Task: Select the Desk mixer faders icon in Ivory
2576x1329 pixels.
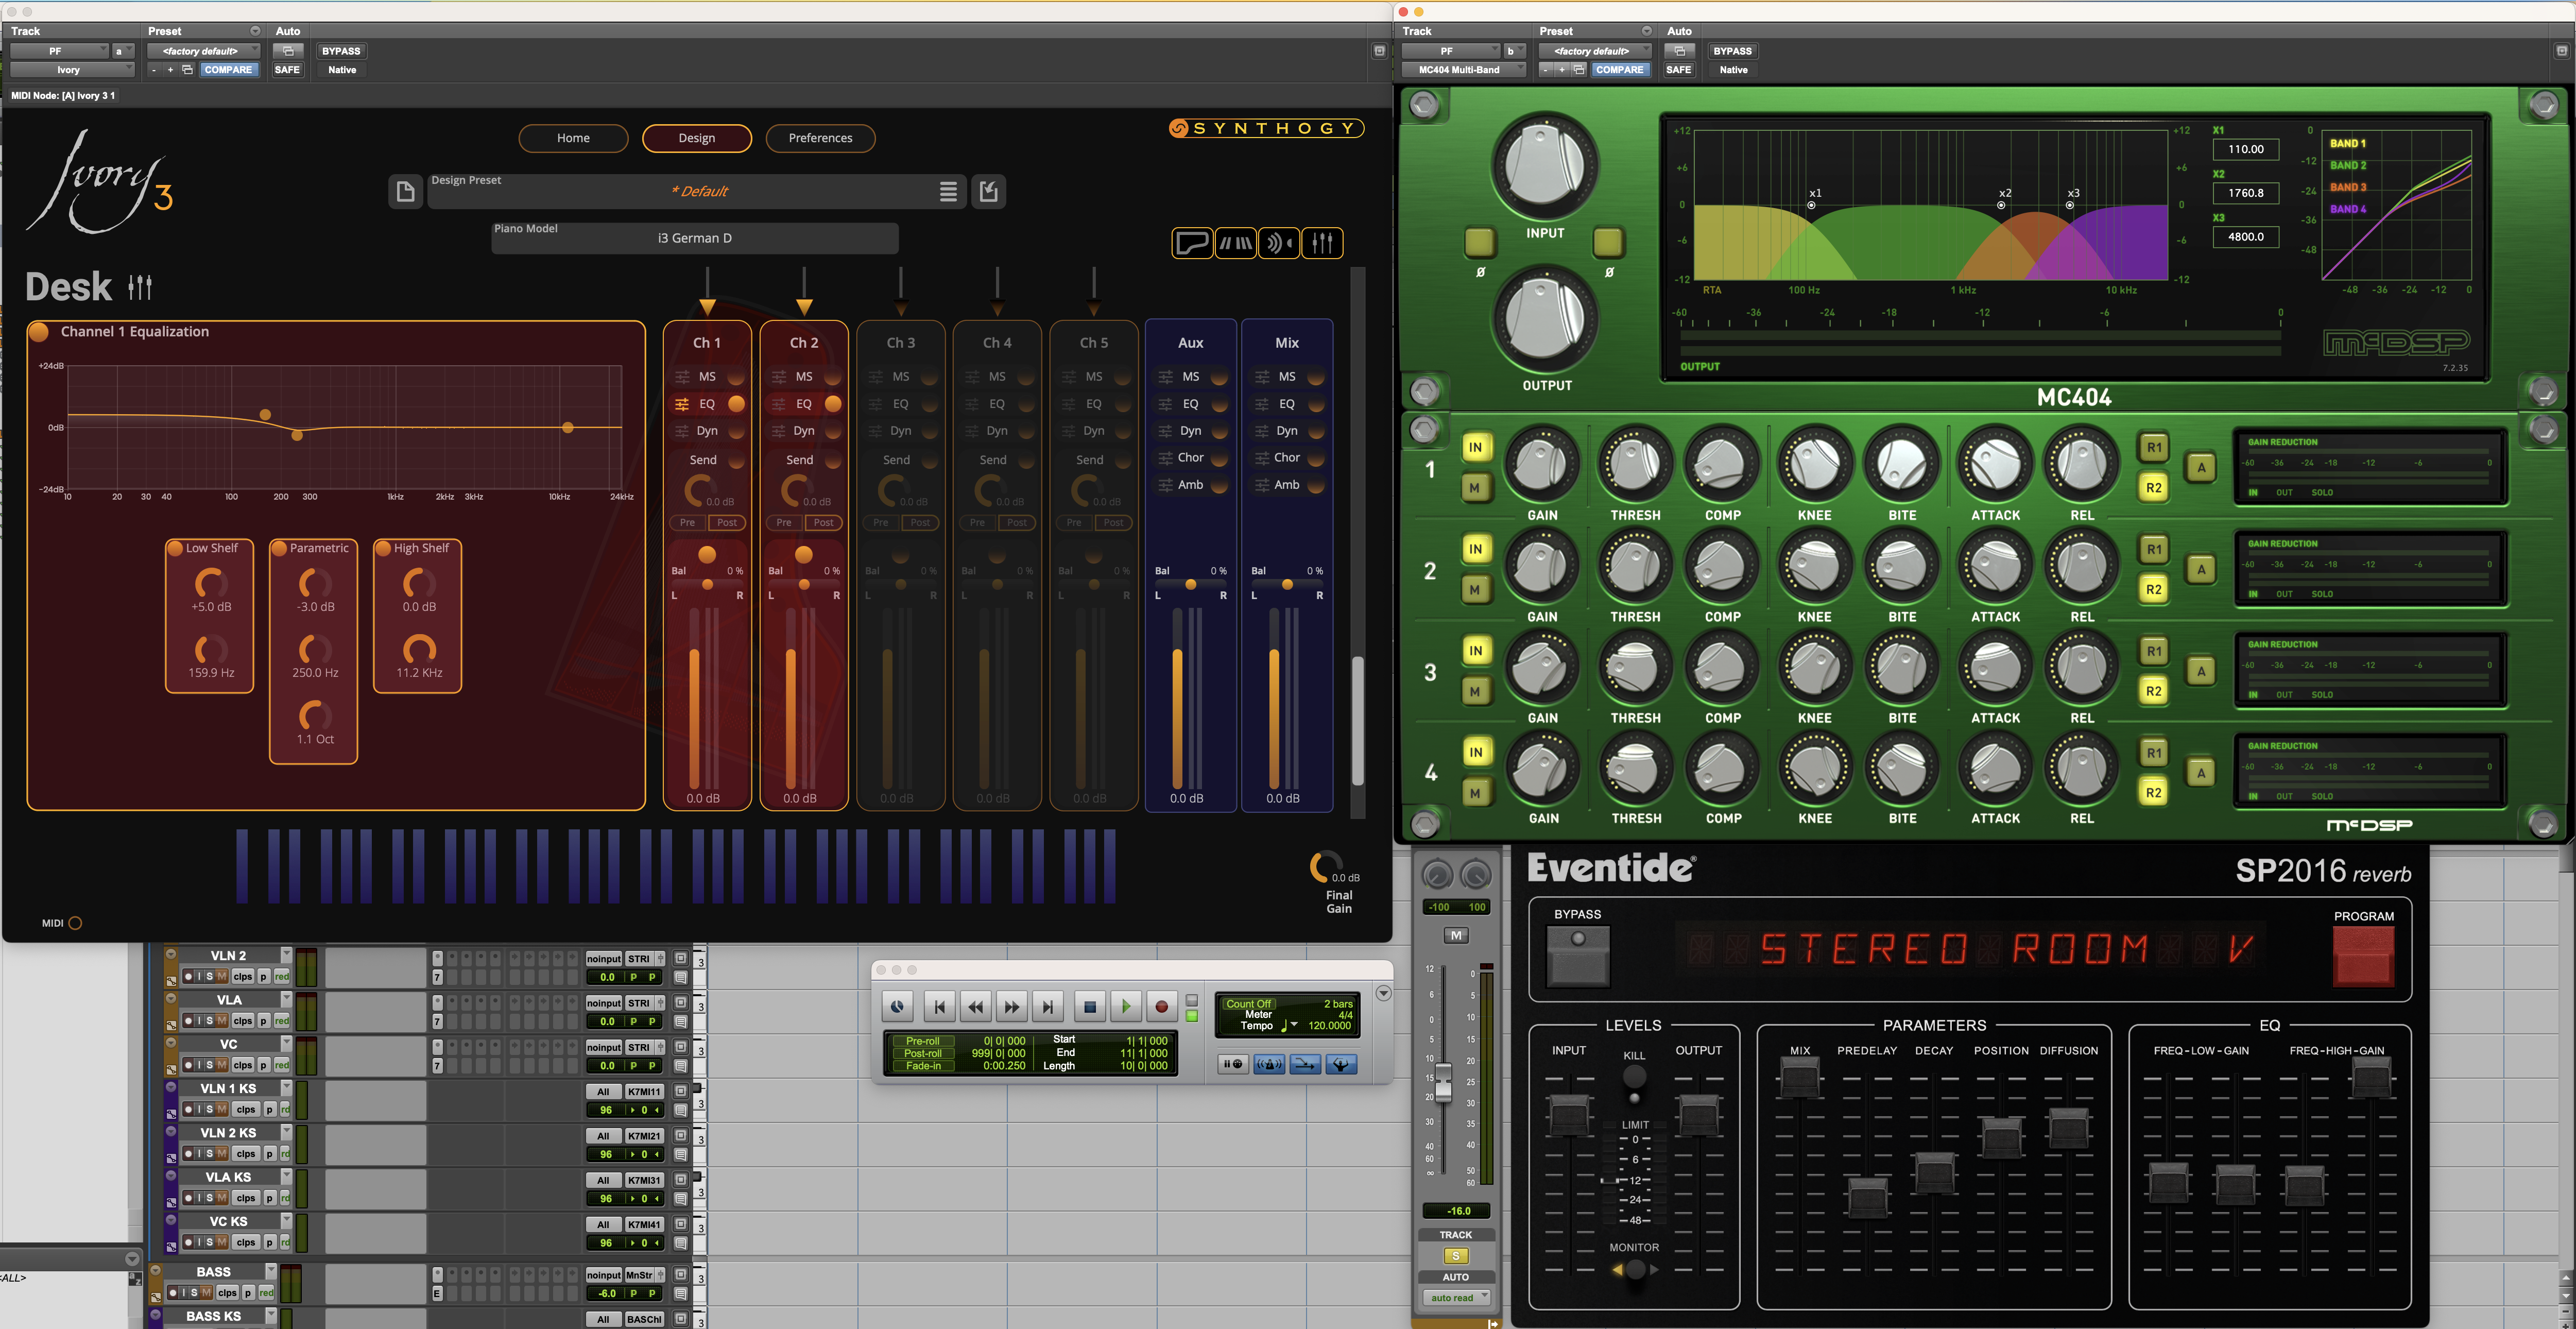Action: pos(1322,243)
